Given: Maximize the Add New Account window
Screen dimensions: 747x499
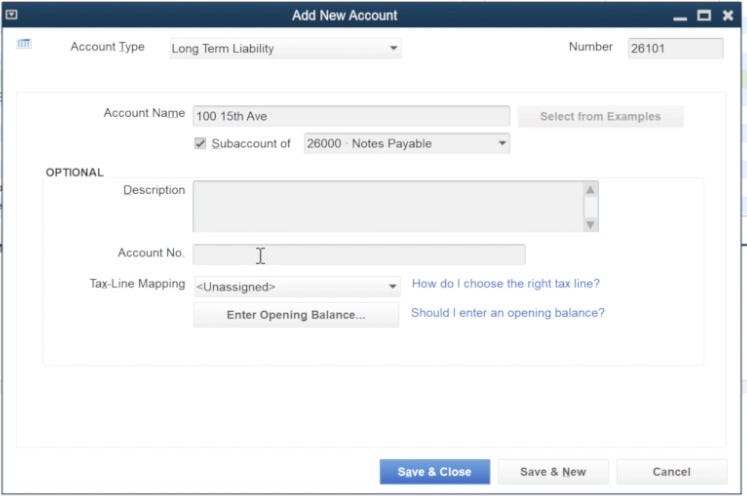Looking at the screenshot, I should [x=704, y=16].
